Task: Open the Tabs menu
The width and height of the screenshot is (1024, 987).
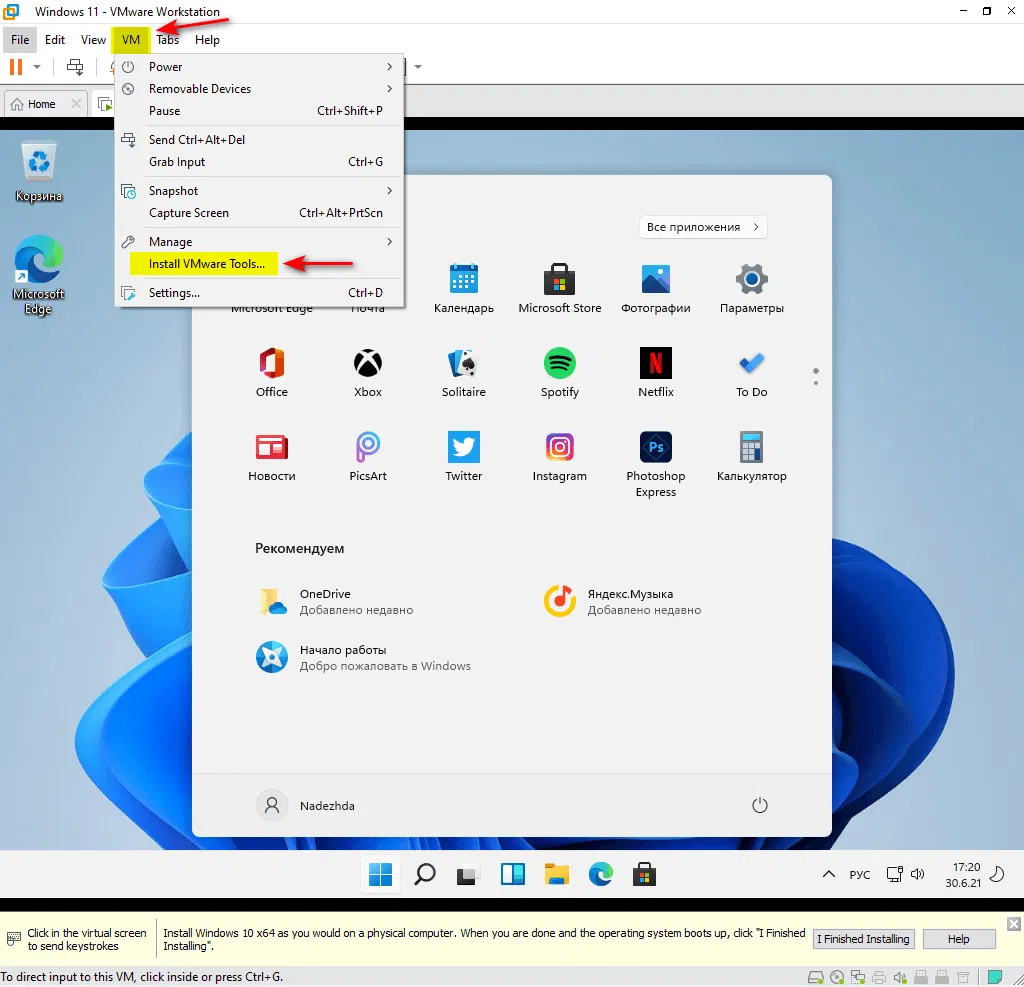Action: coord(167,40)
